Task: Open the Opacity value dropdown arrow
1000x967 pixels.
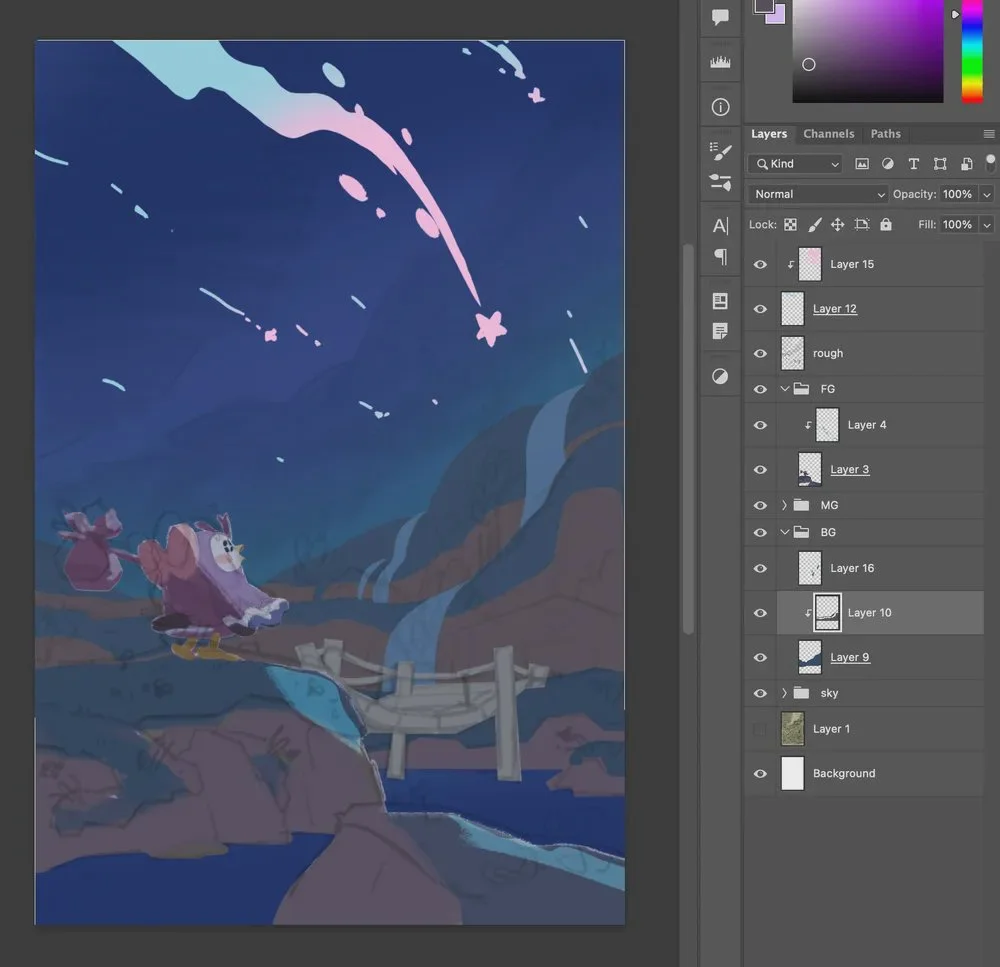Action: [x=987, y=195]
